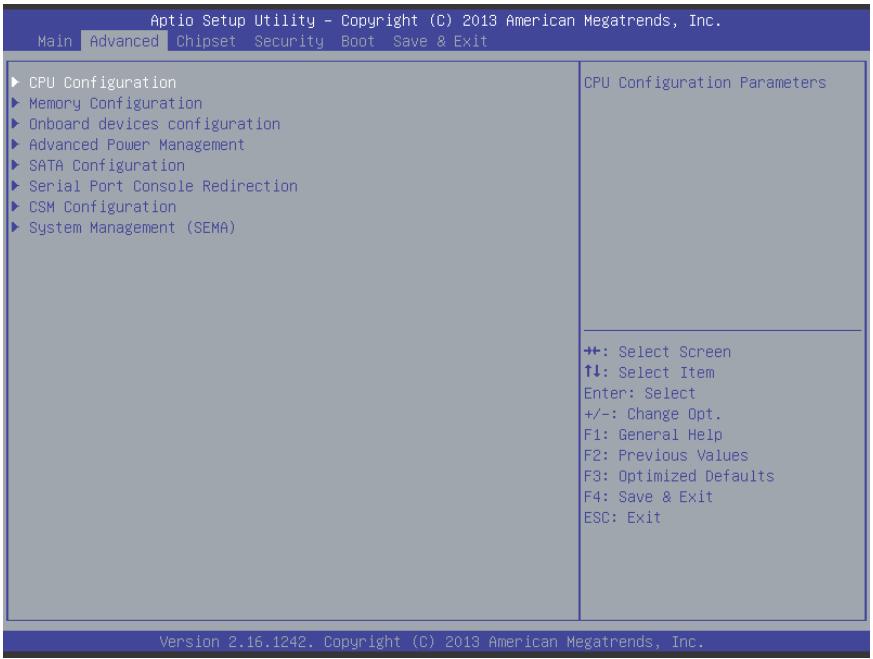Open System Management (SEMA) entry

point(133,228)
